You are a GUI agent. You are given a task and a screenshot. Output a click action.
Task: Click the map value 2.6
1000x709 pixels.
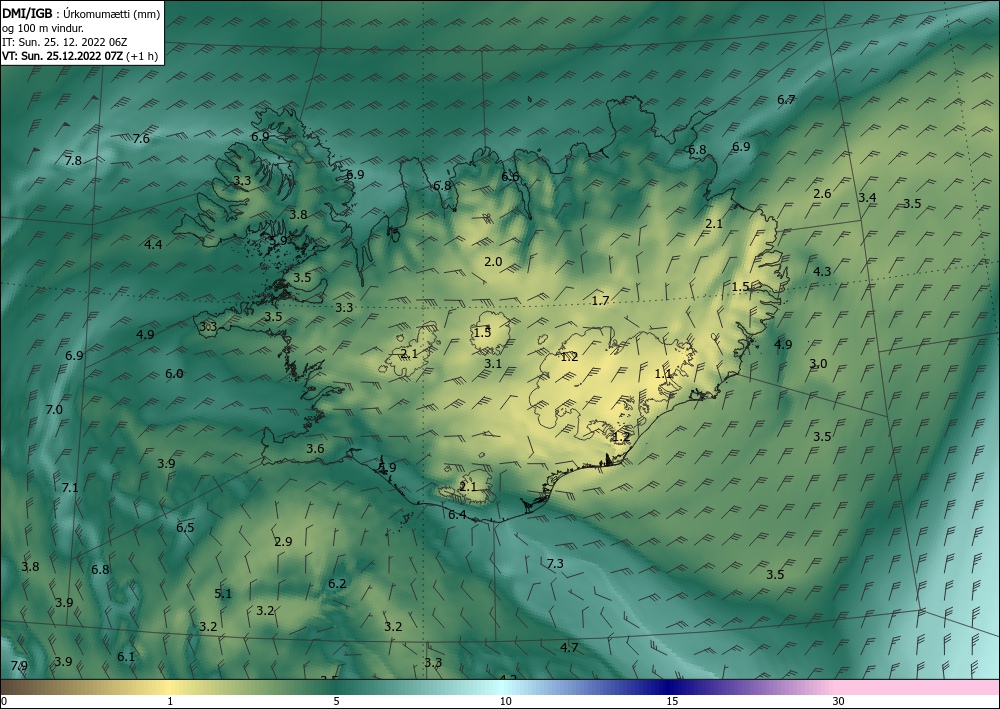point(823,194)
